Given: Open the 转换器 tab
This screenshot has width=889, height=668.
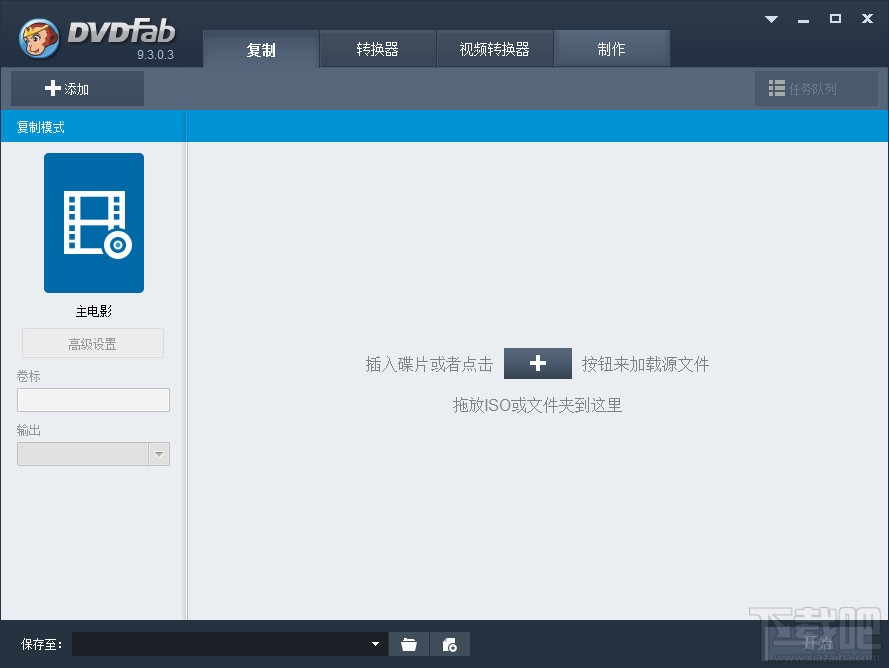Looking at the screenshot, I should point(378,49).
